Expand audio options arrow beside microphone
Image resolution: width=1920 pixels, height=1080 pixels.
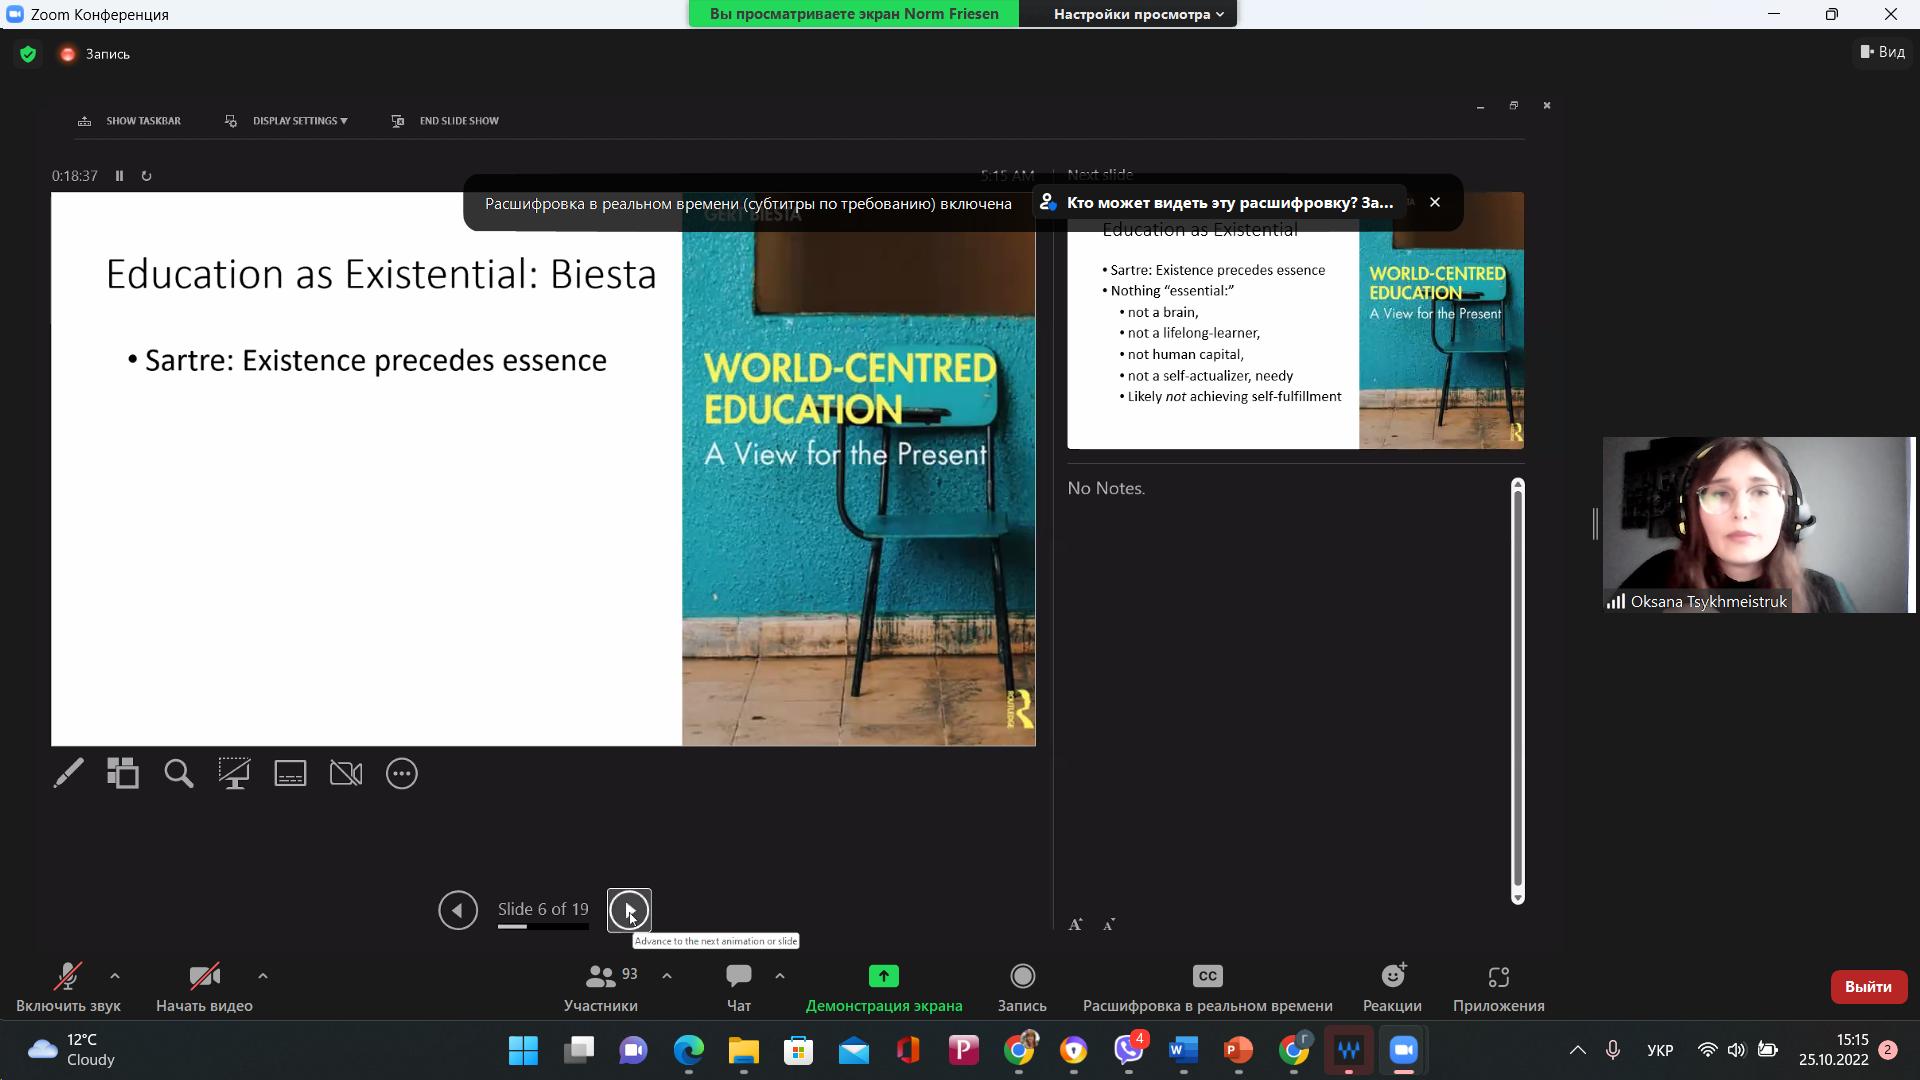[115, 976]
